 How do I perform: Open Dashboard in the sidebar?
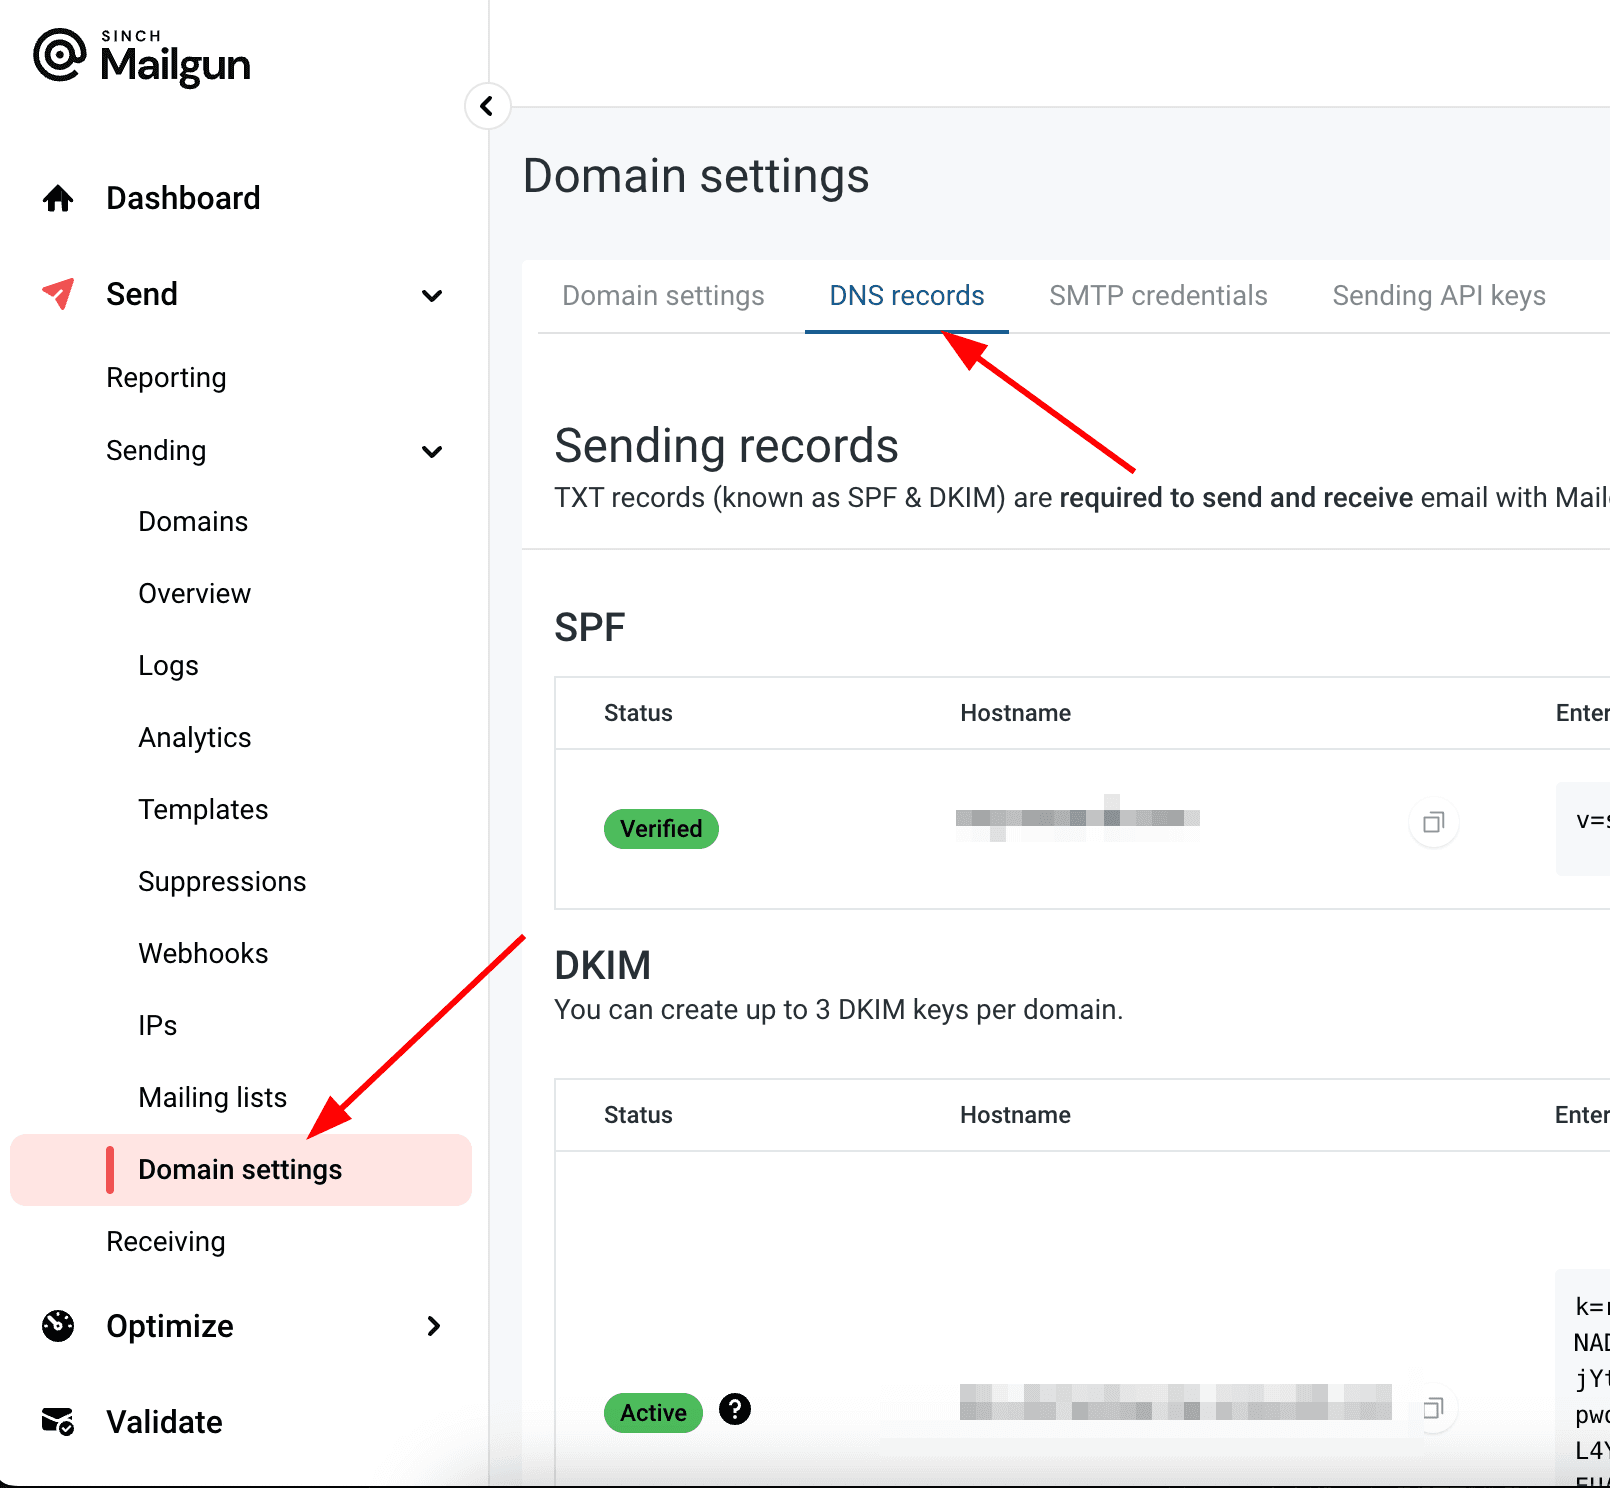[x=183, y=198]
